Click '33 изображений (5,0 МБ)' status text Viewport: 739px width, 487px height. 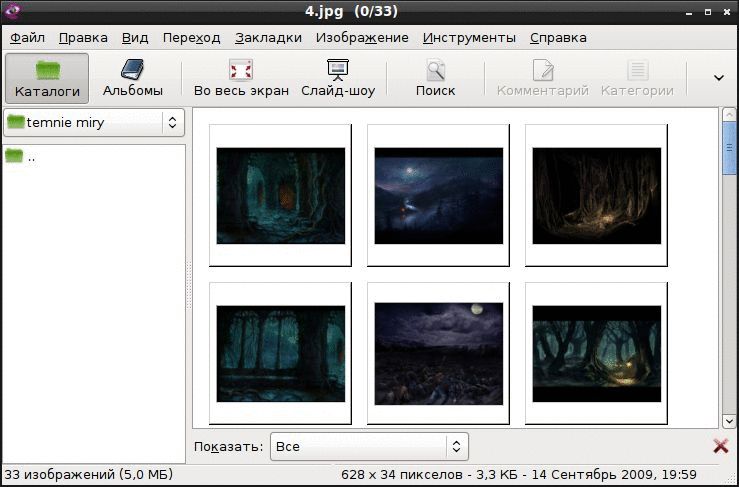[x=89, y=474]
